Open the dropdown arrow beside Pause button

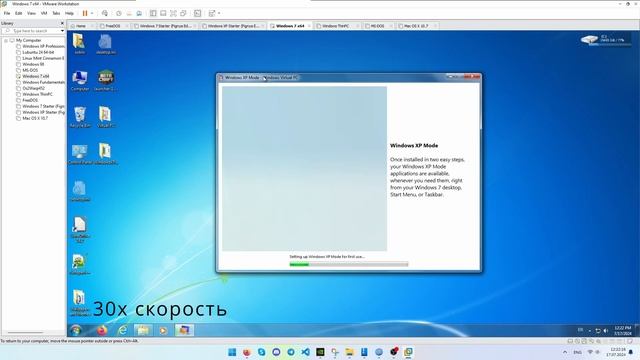(92, 13)
